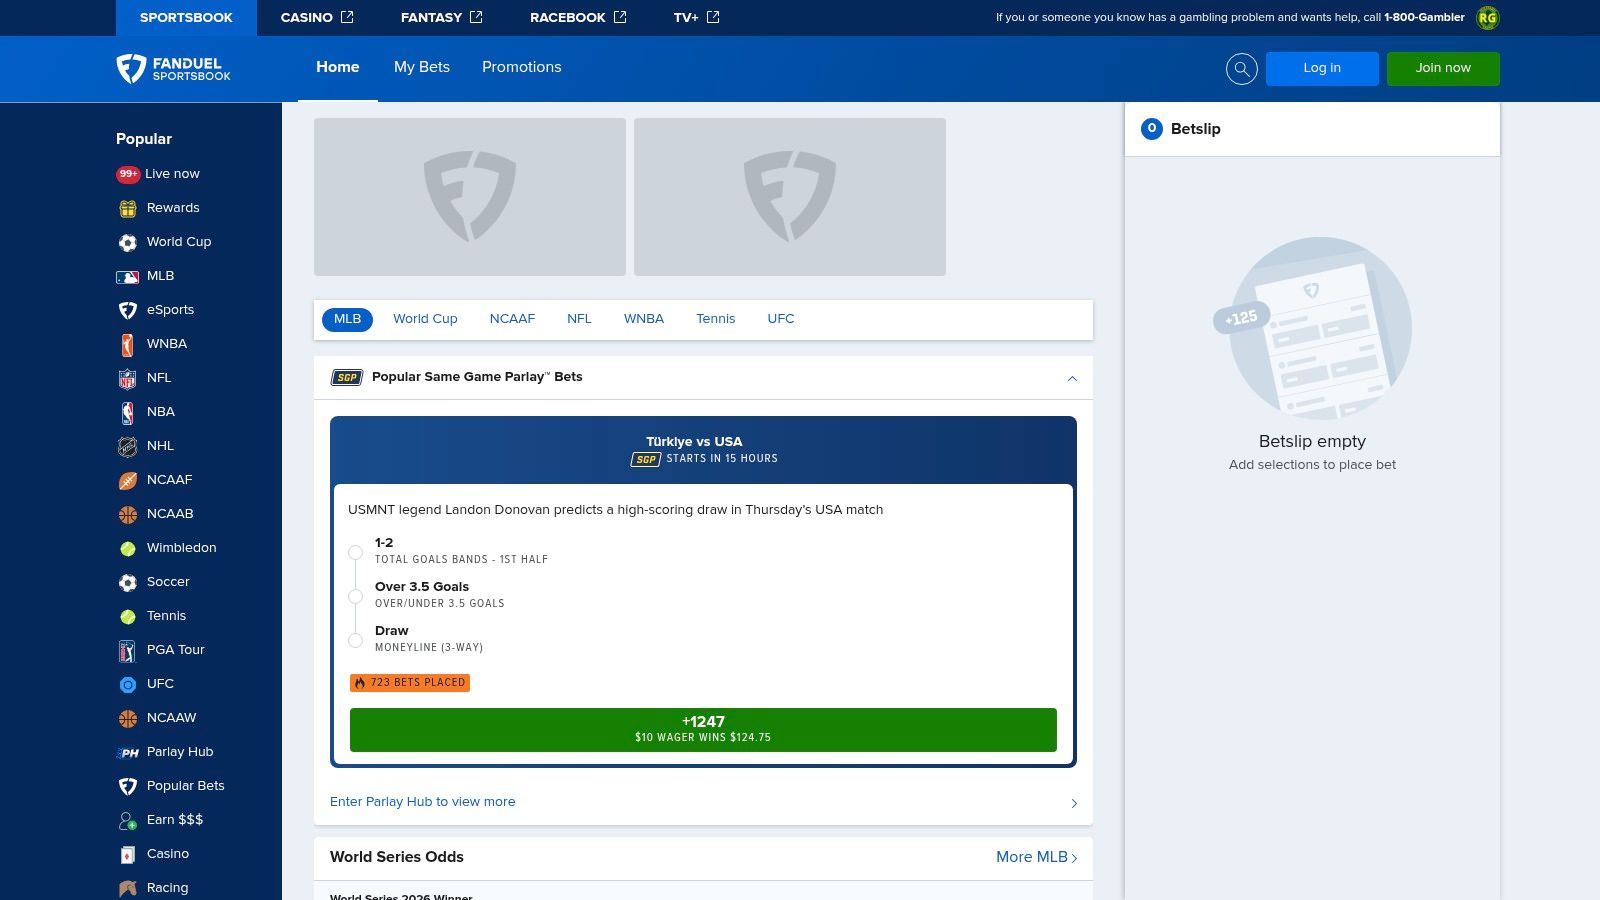The height and width of the screenshot is (900, 1600).
Task: Click the NFL shield icon in sidebar
Action: click(x=128, y=378)
